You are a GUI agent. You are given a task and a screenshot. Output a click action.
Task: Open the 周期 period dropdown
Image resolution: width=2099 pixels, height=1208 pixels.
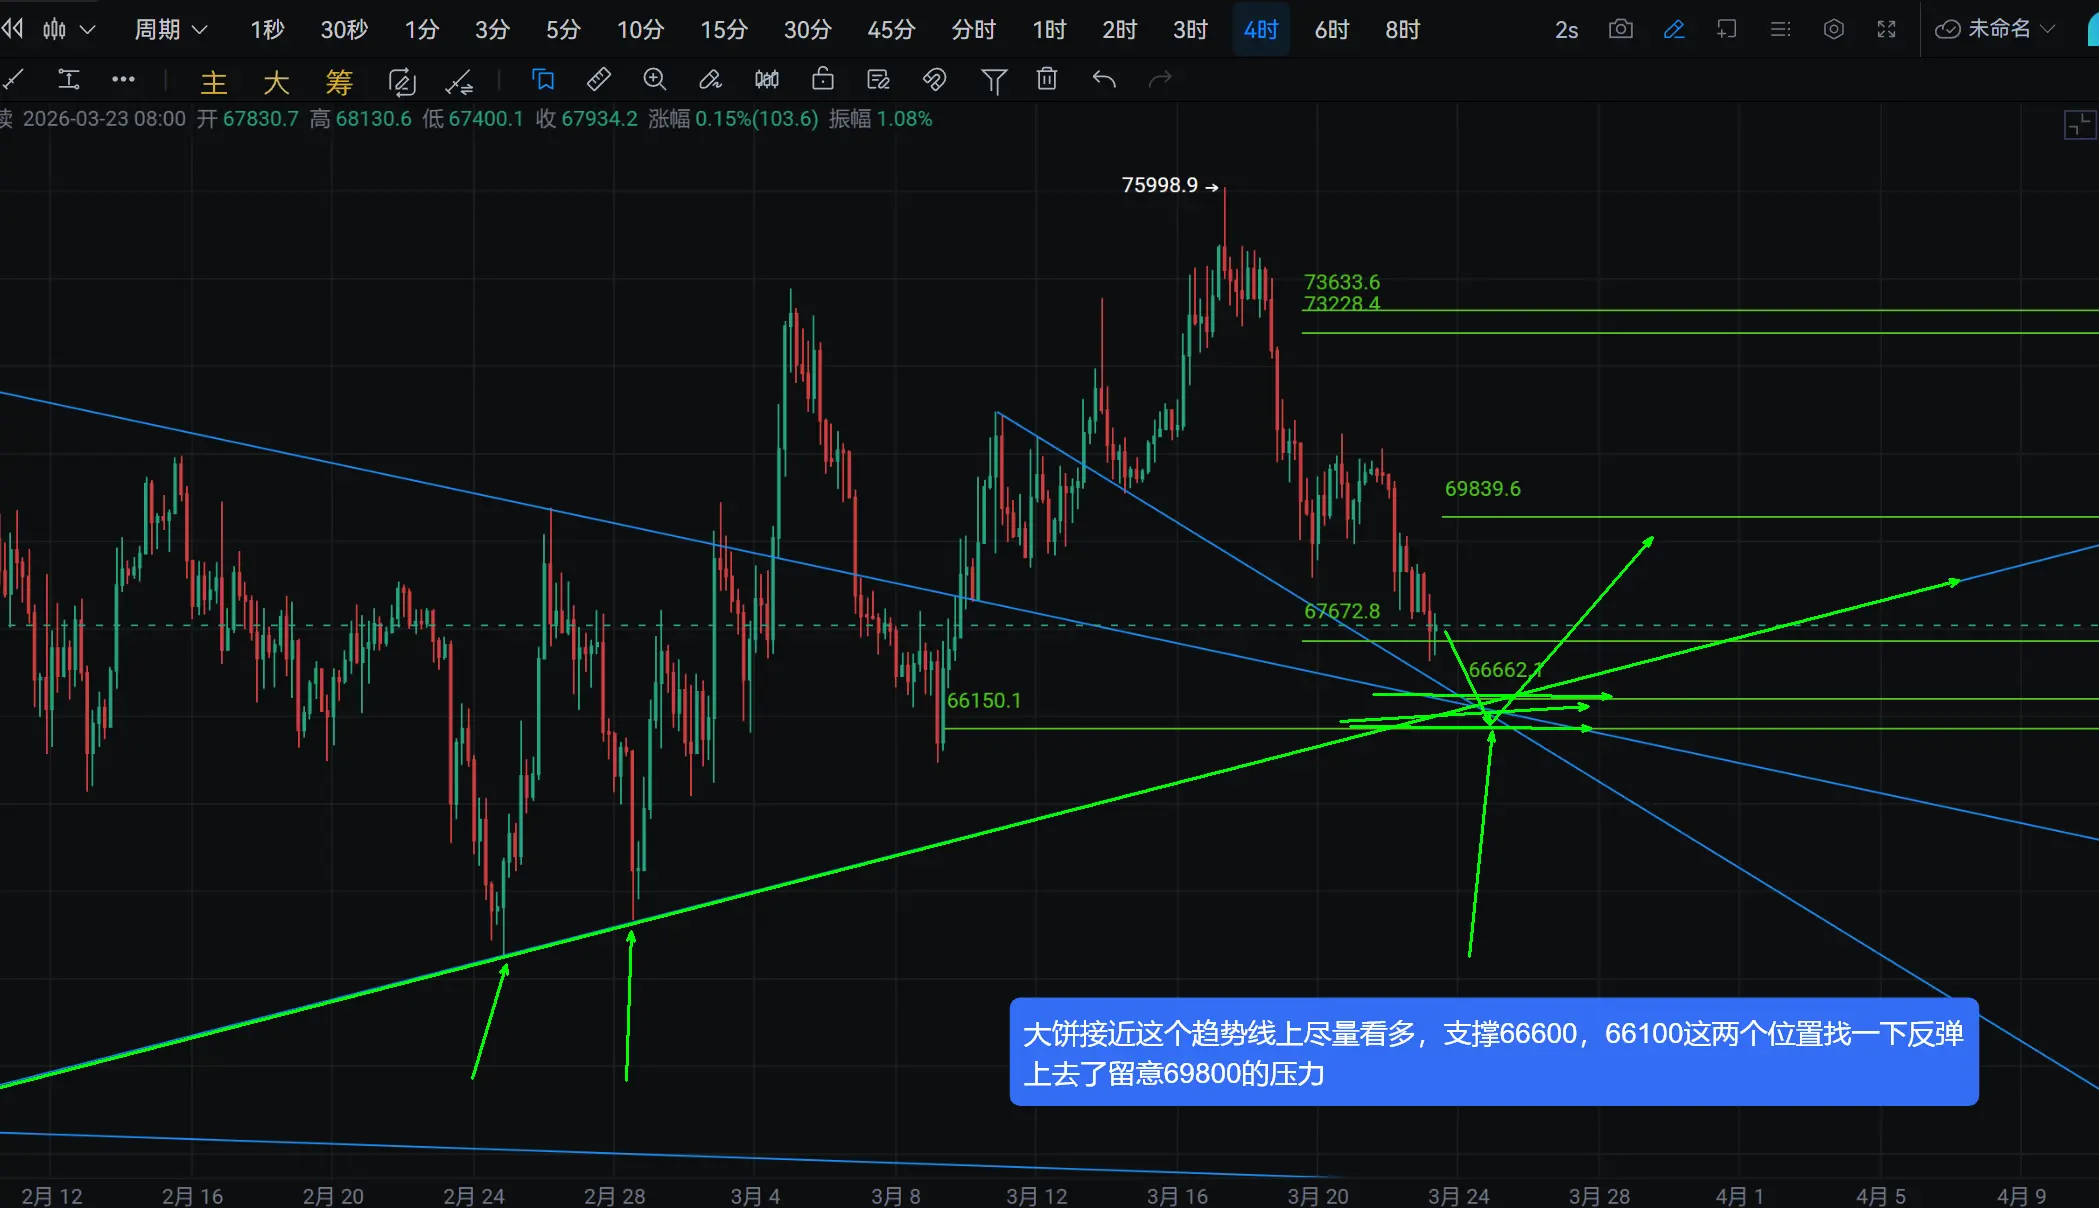click(170, 29)
